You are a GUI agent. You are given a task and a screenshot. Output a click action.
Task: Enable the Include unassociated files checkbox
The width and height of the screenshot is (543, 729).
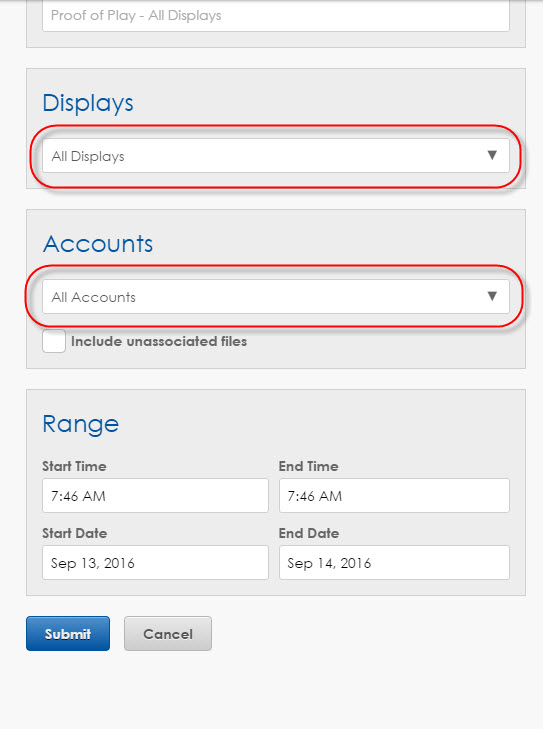point(54,341)
